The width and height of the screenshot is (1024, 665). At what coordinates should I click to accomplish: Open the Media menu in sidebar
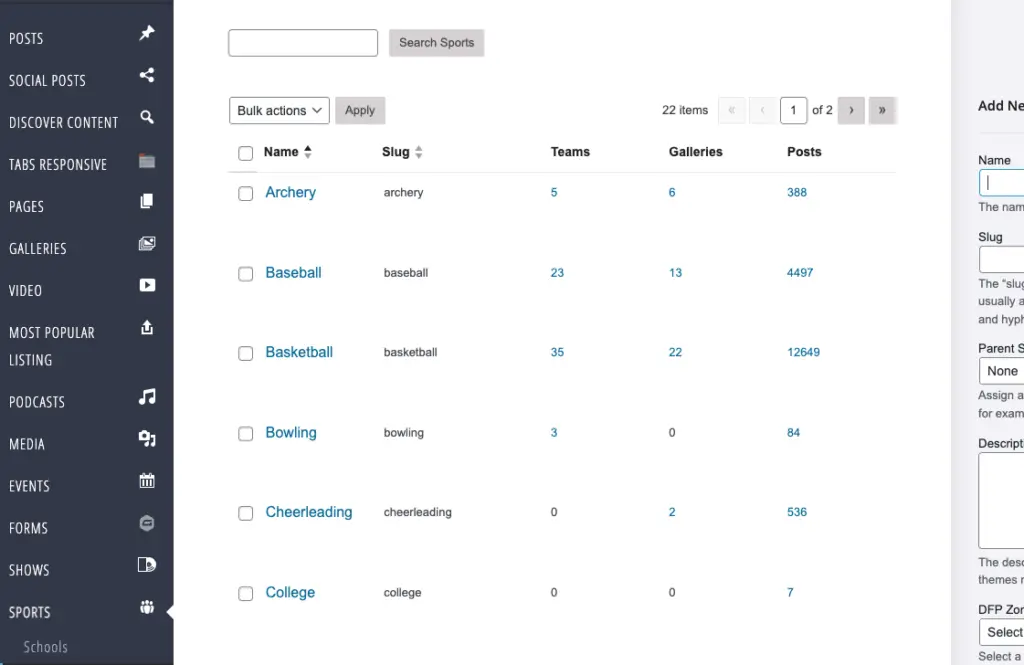tap(27, 444)
